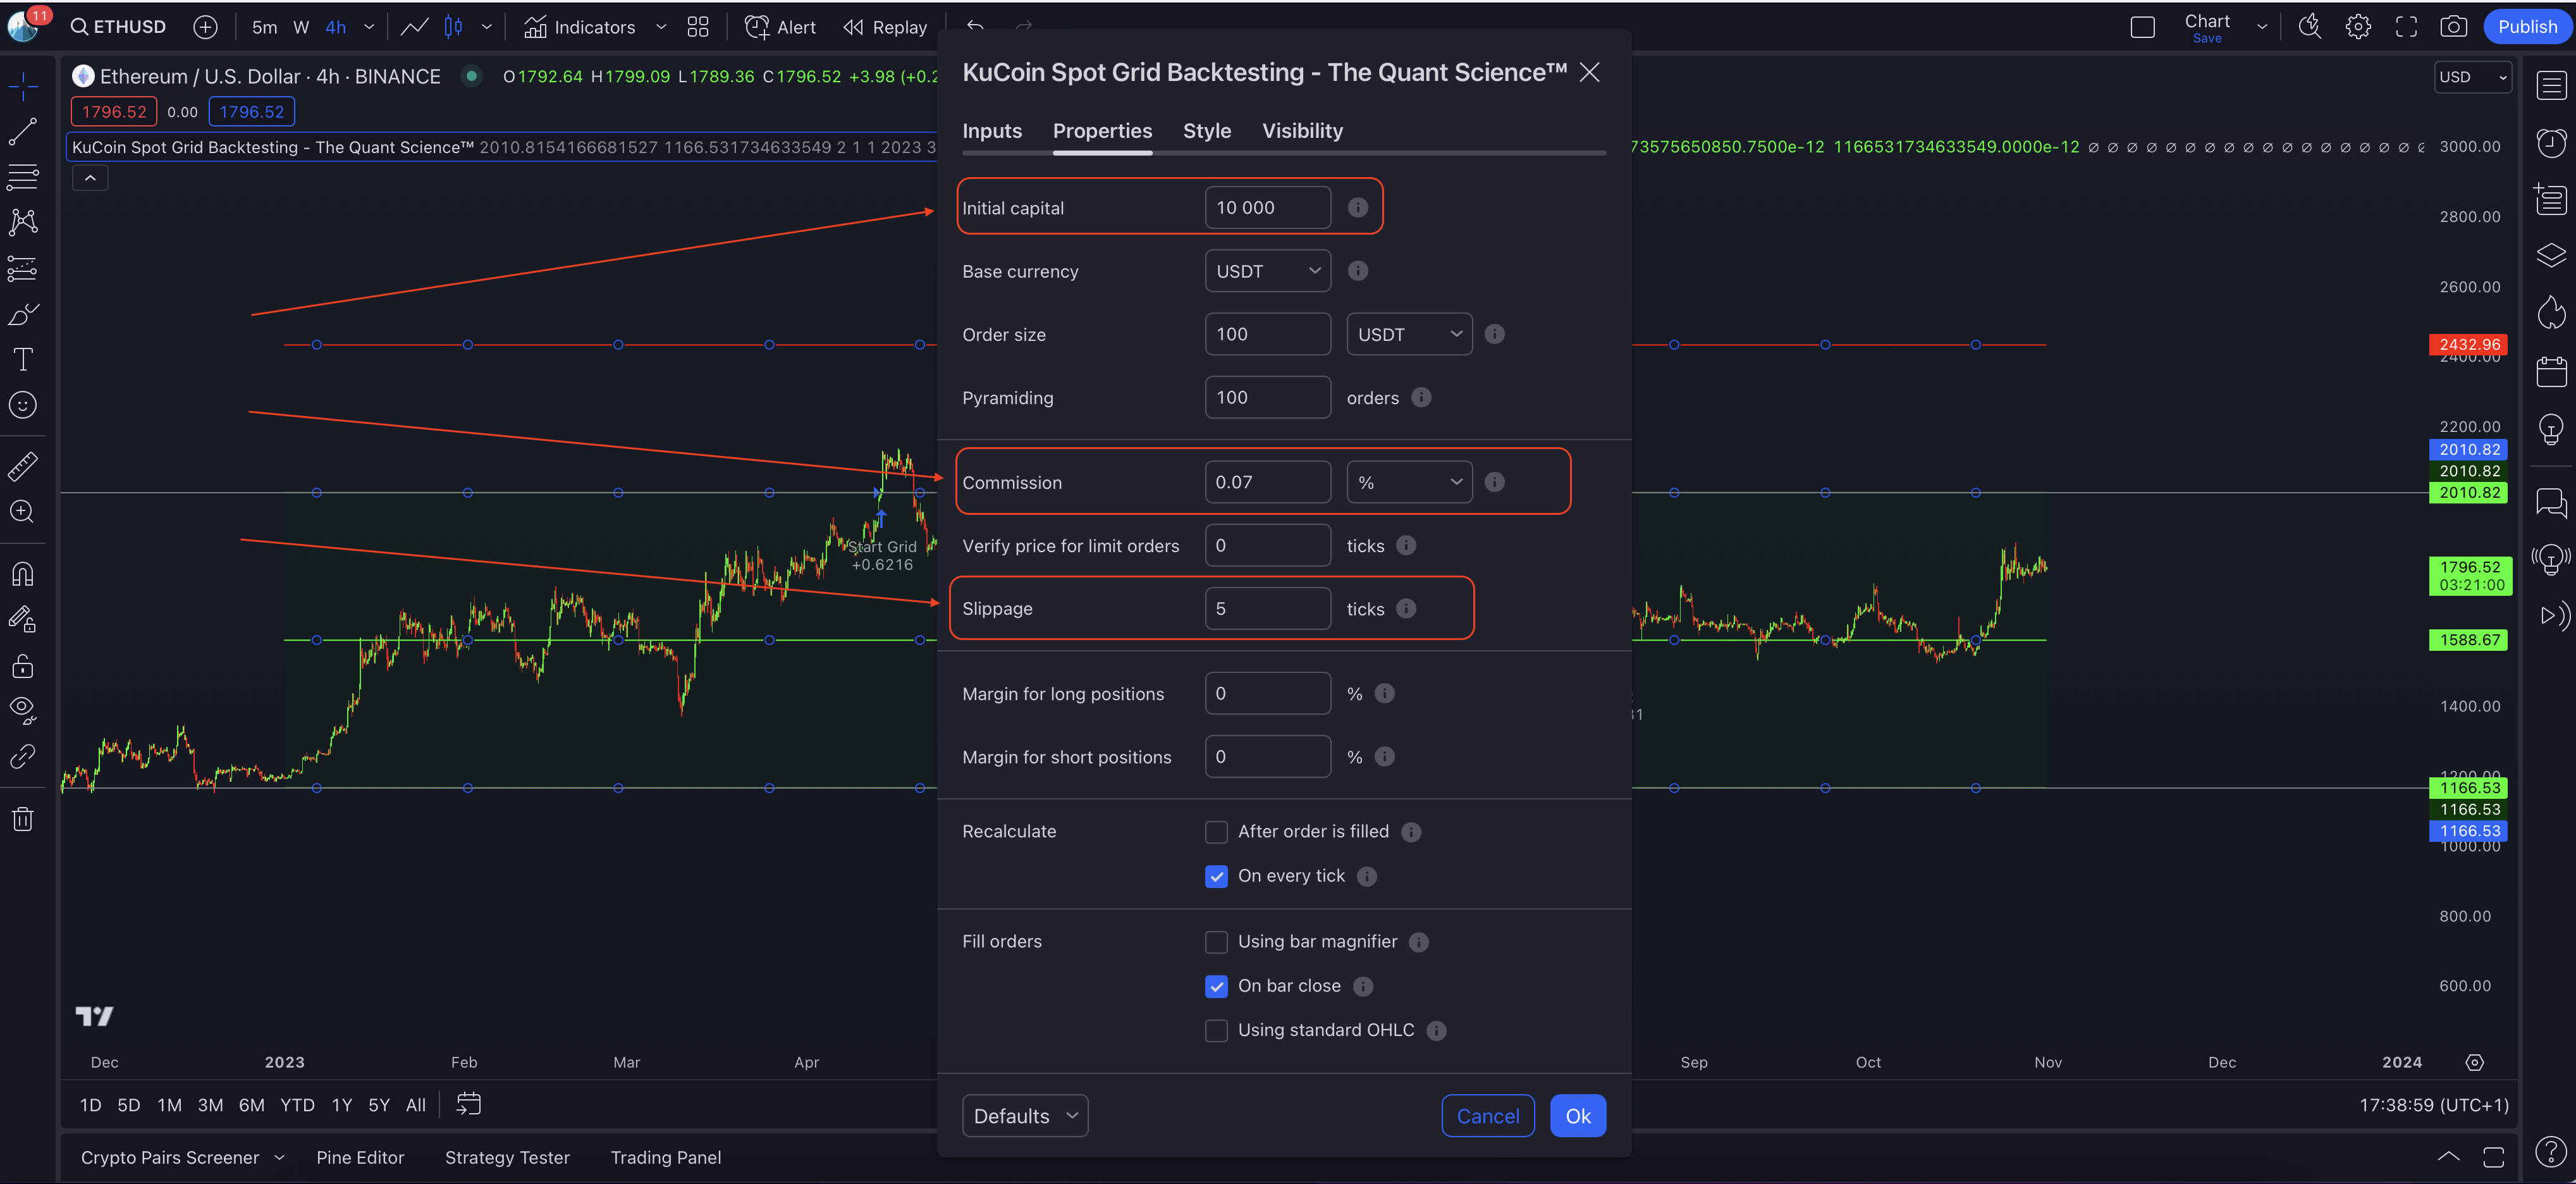Expand the Defaults dropdown
Viewport: 2576px width, 1184px height.
(x=1024, y=1116)
